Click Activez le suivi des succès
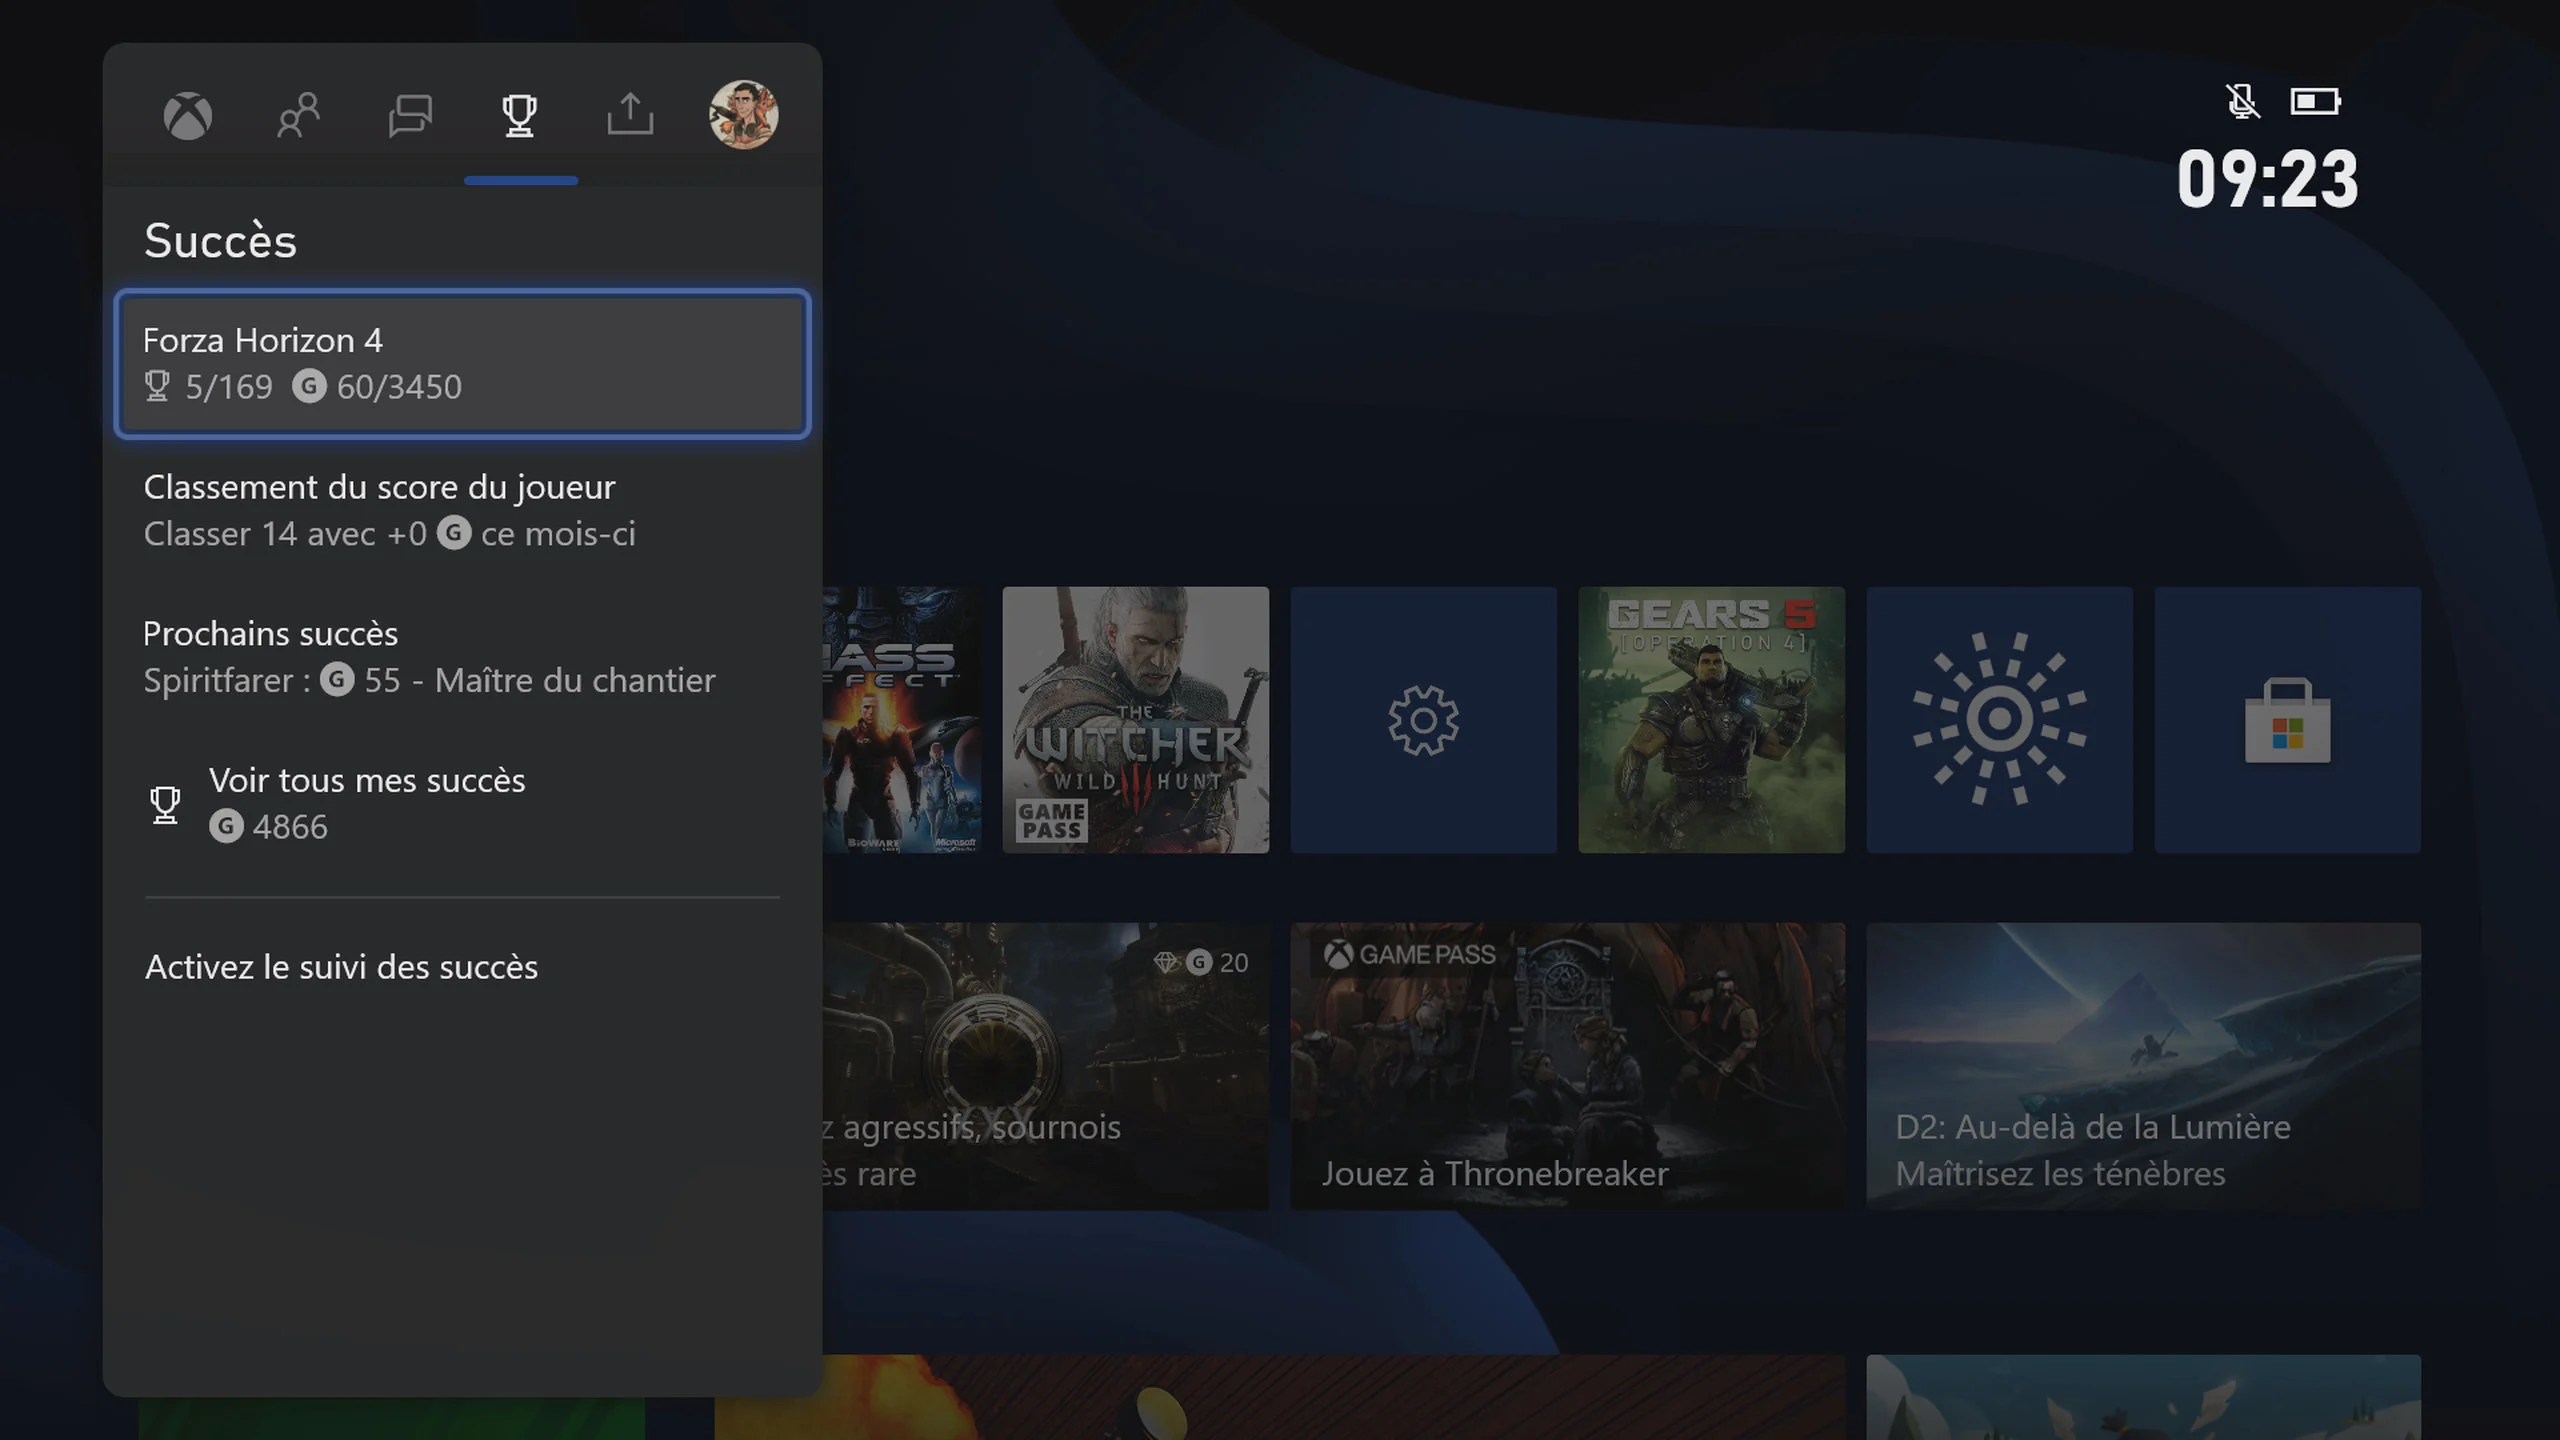This screenshot has width=2560, height=1440. pos(463,967)
